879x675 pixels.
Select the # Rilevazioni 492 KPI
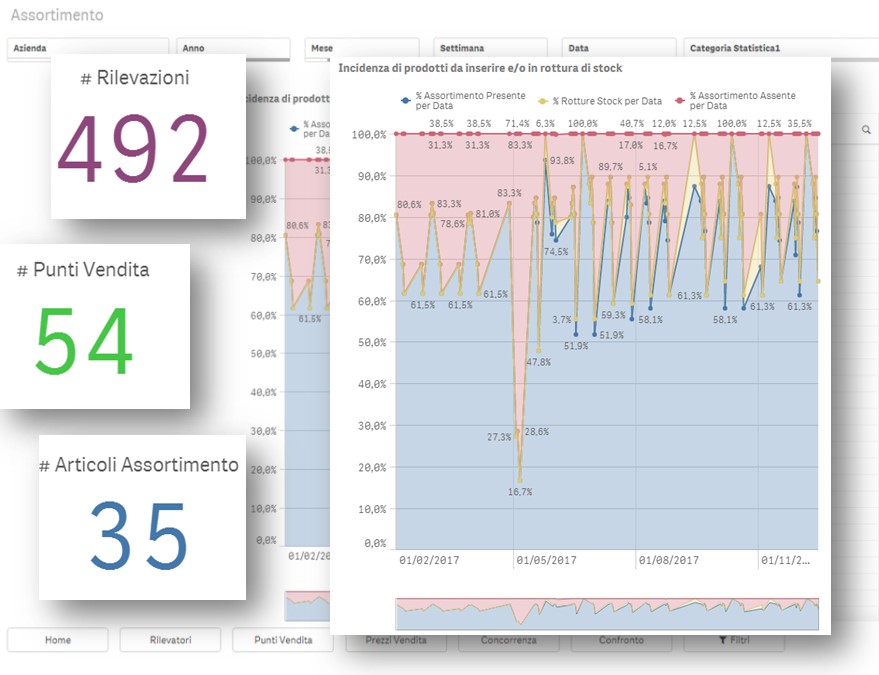[148, 136]
